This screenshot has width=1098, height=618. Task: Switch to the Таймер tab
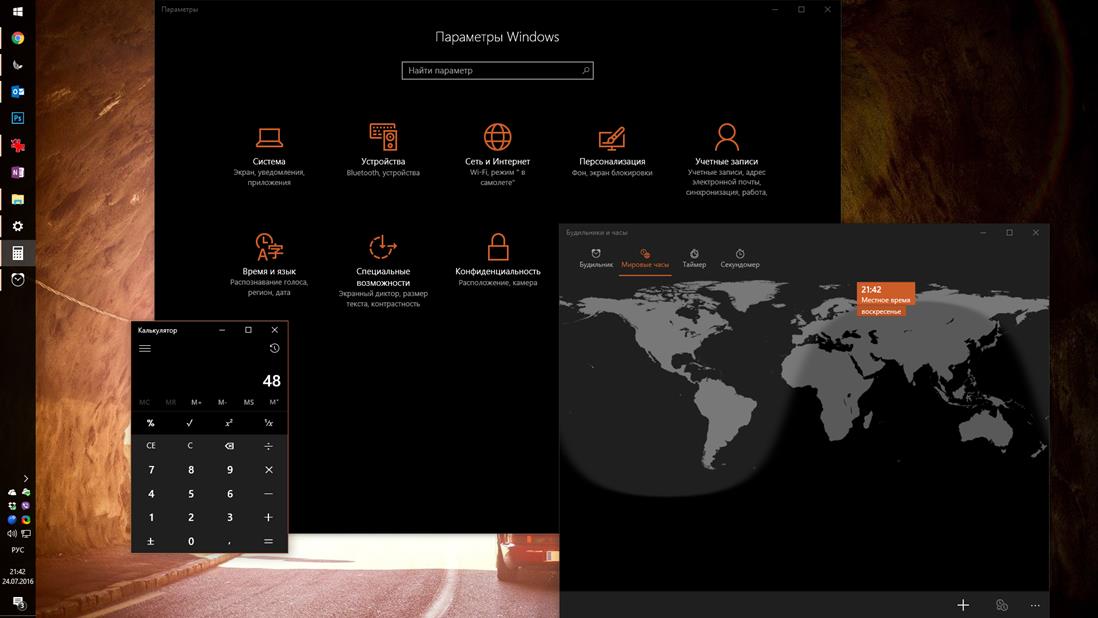coord(694,259)
